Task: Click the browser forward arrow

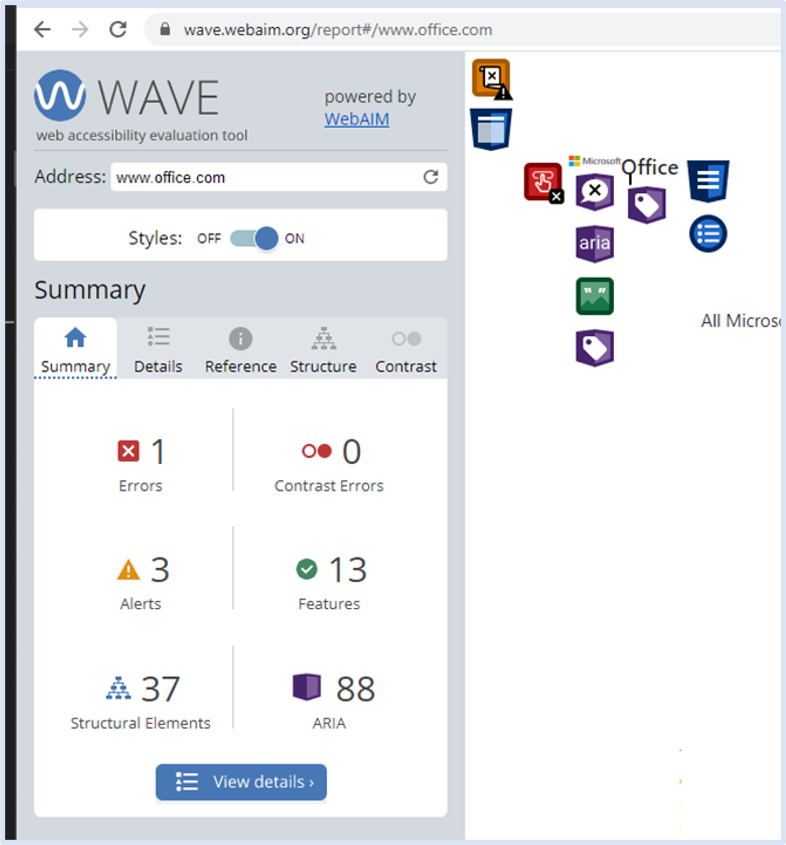Action: [80, 29]
